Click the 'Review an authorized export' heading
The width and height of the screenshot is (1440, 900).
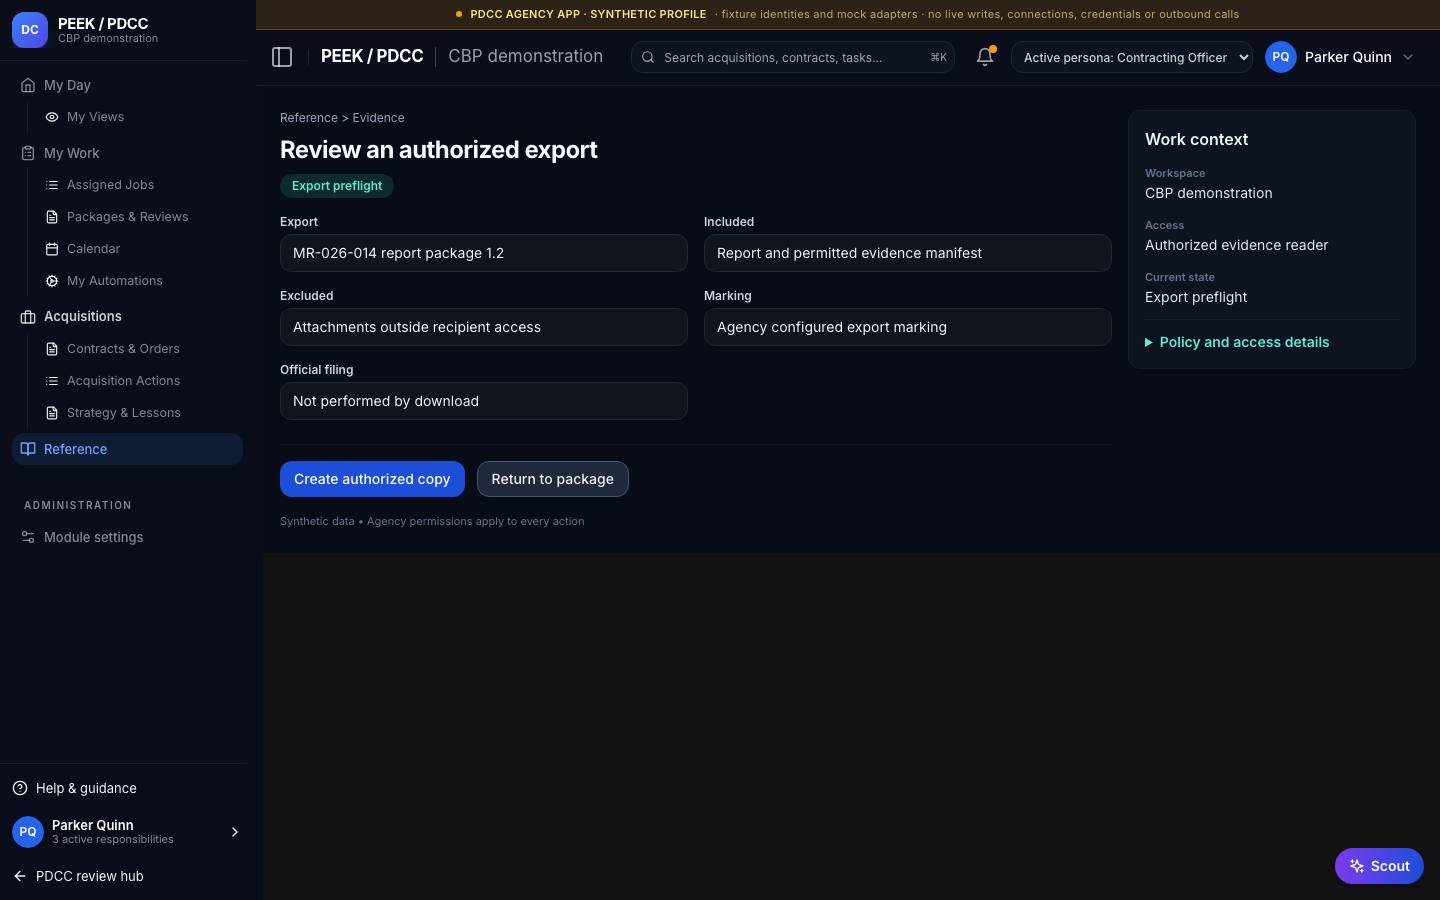[x=439, y=150]
